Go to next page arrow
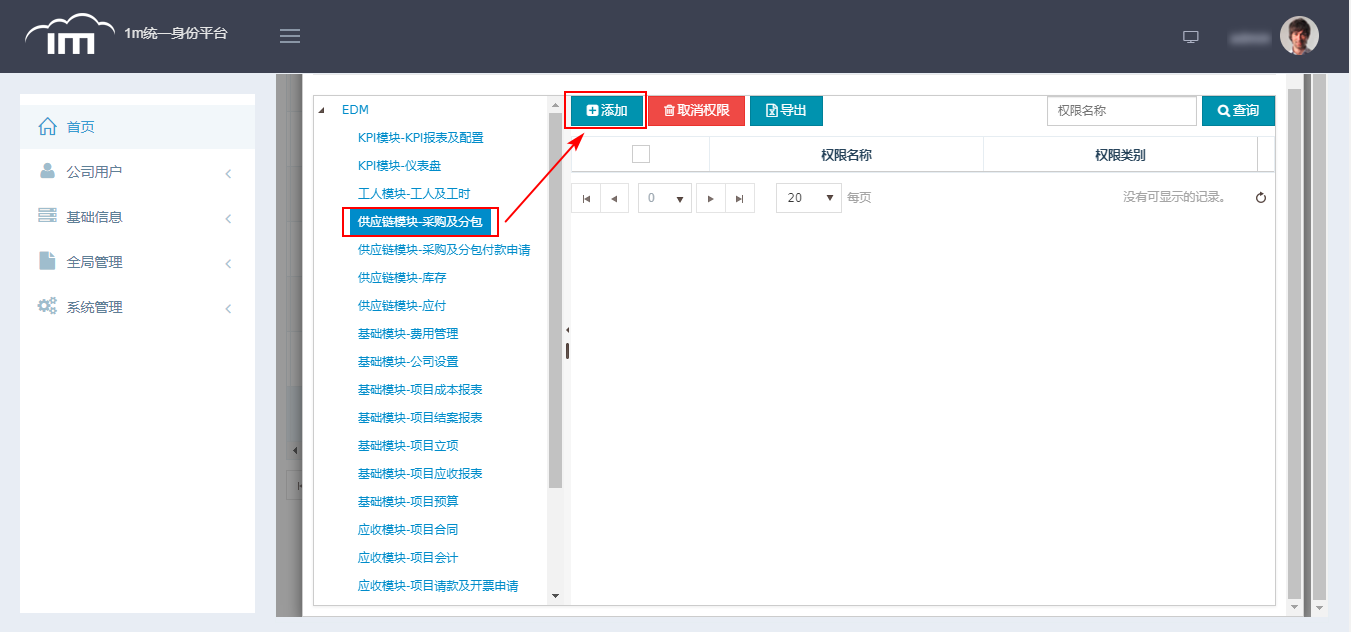 [710, 198]
